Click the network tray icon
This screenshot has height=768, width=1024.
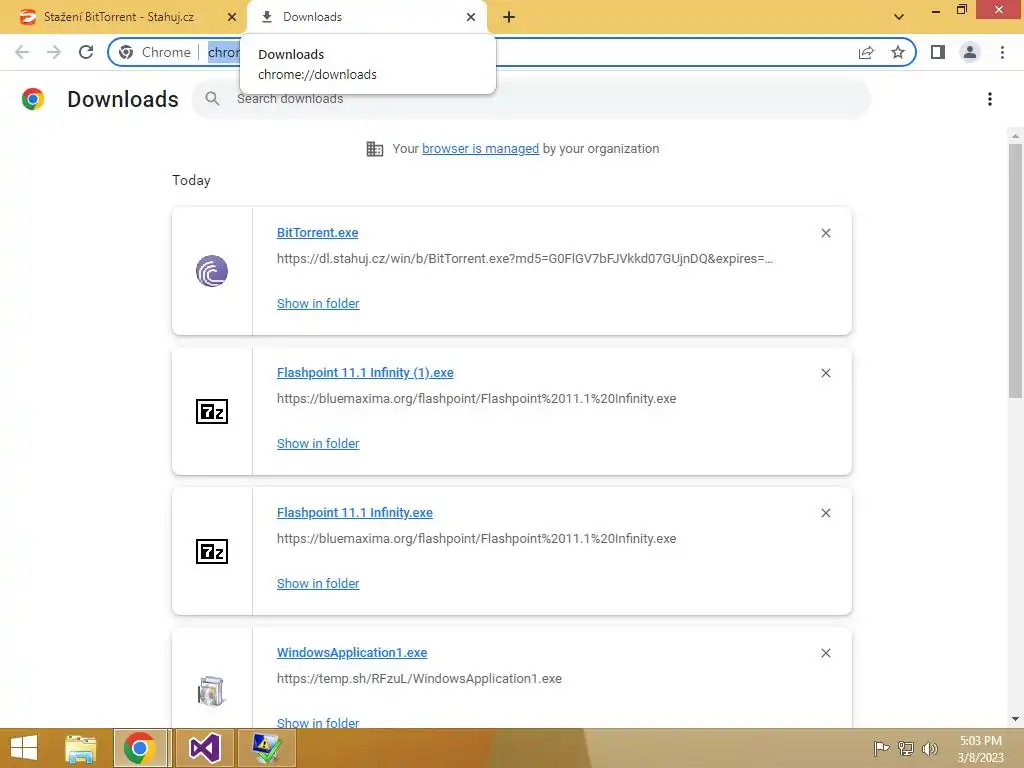point(906,748)
